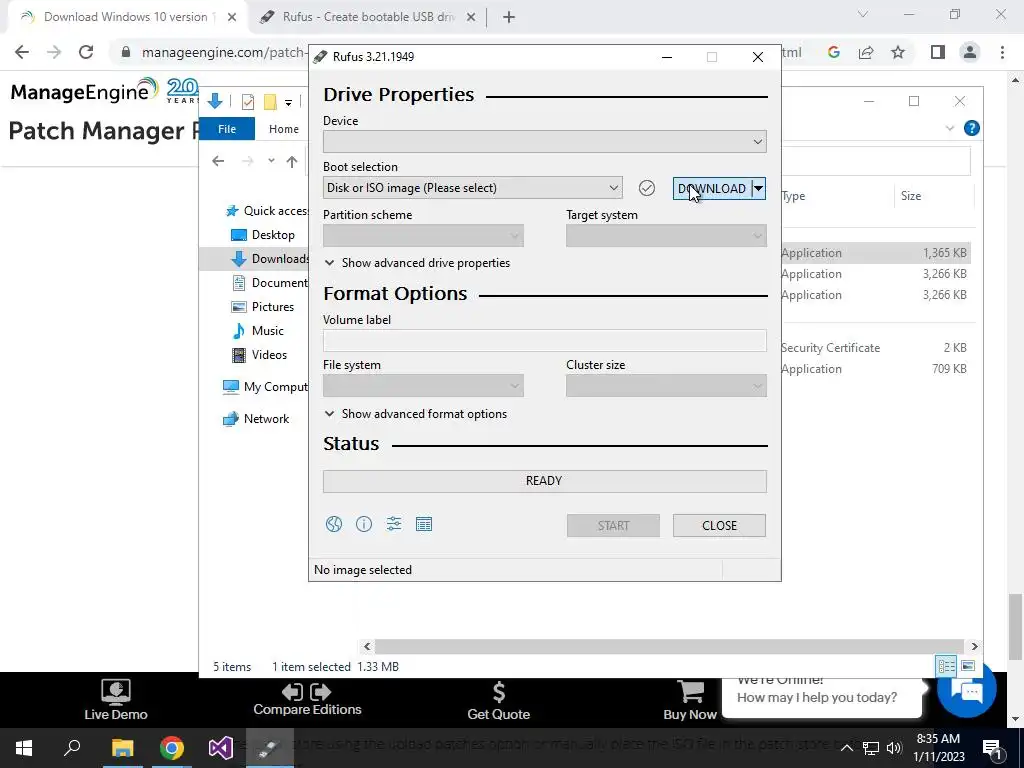
Task: Go up one folder in File Explorer
Action: click(292, 161)
